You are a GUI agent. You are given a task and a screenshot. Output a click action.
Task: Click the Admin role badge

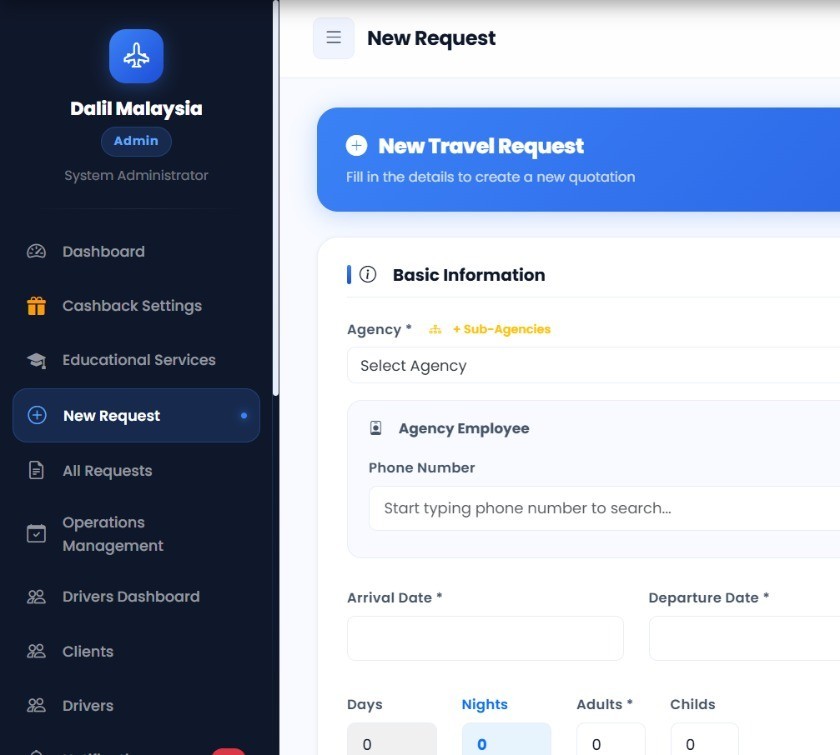tap(136, 141)
